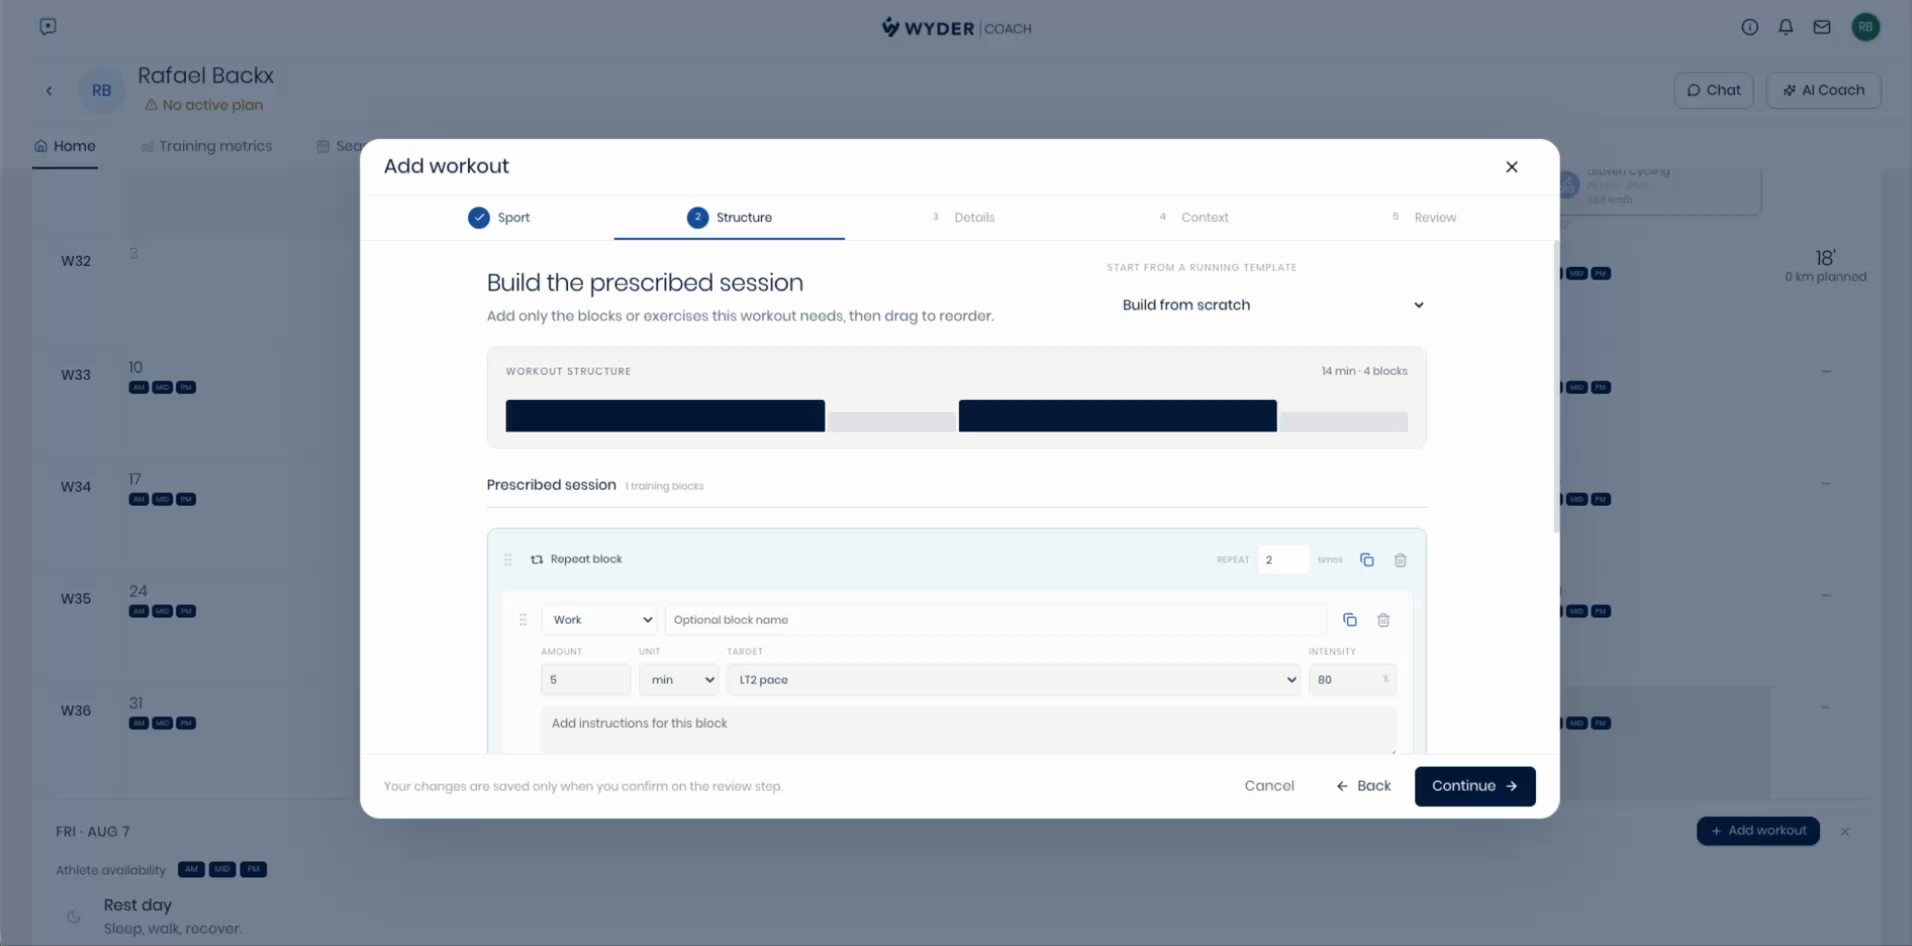Click the "Prescribed session" heading
This screenshot has height=946, width=1912.
[x=551, y=485]
